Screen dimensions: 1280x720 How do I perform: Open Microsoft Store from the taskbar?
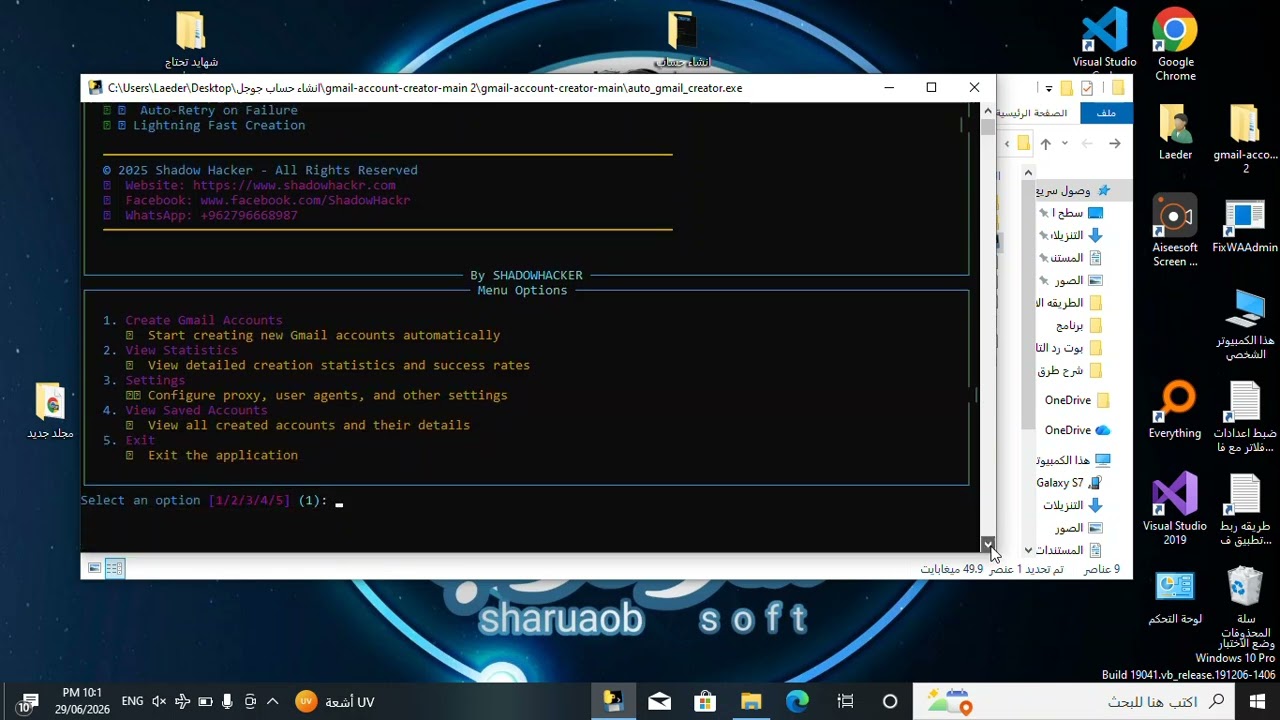[705, 701]
